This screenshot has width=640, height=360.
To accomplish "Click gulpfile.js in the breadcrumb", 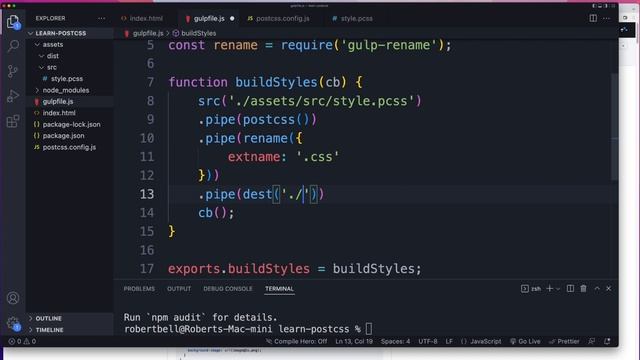I will [148, 33].
